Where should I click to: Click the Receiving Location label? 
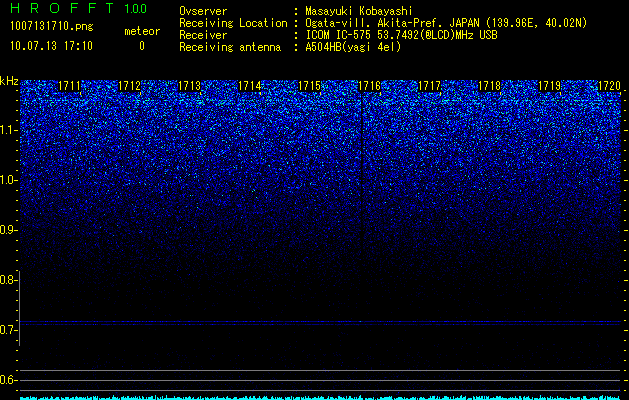pyautogui.click(x=233, y=23)
